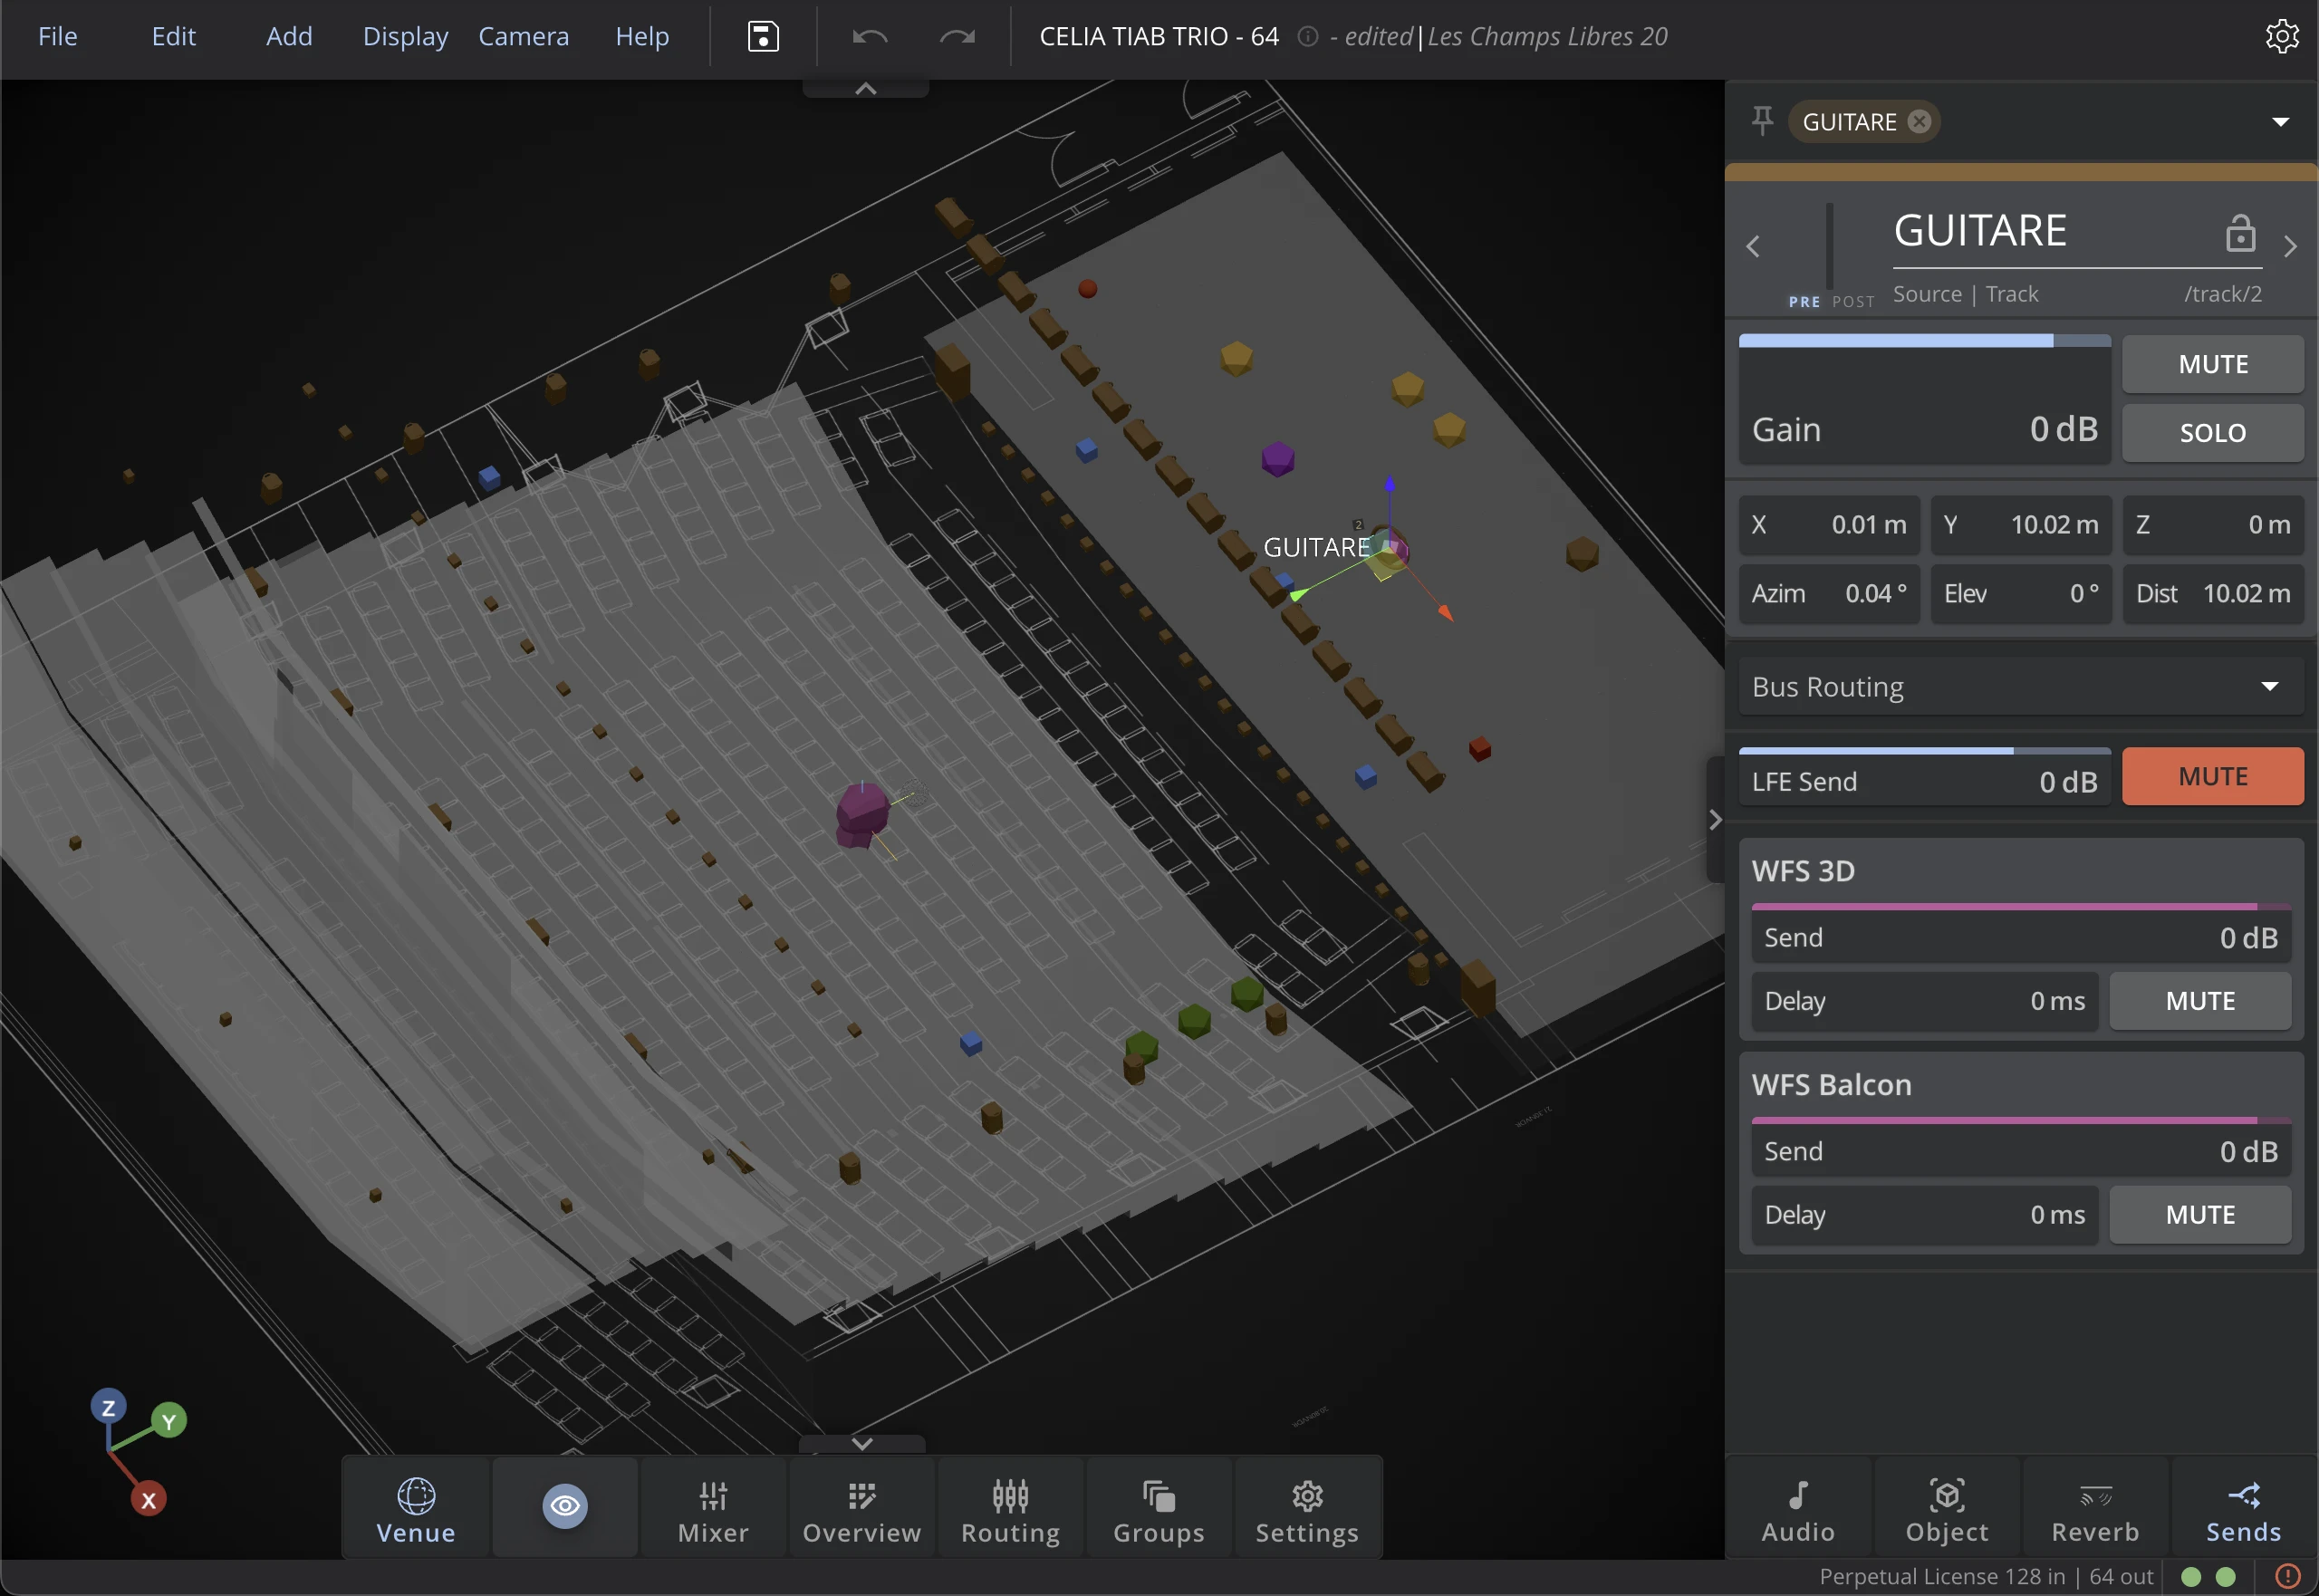Open the Display menu
The height and width of the screenshot is (1596, 2319).
pyautogui.click(x=405, y=37)
